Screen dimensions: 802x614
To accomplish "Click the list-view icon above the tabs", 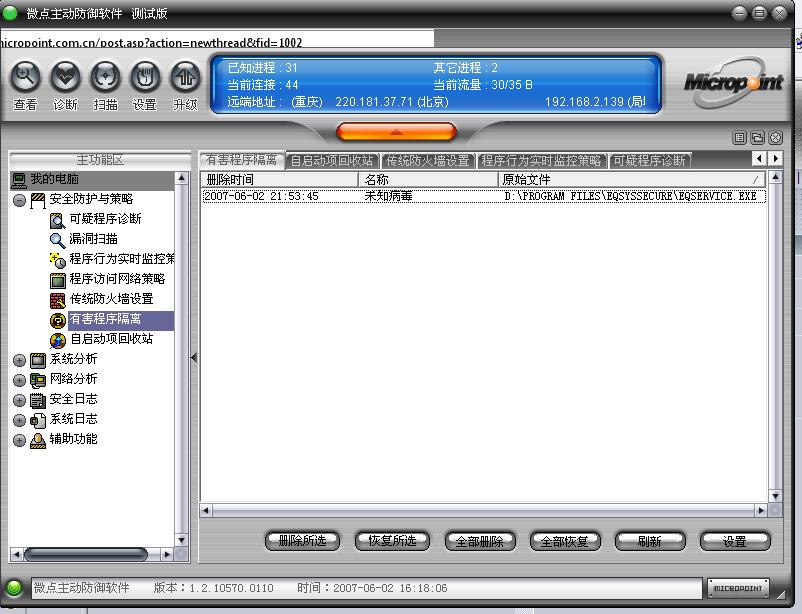I will coord(739,137).
